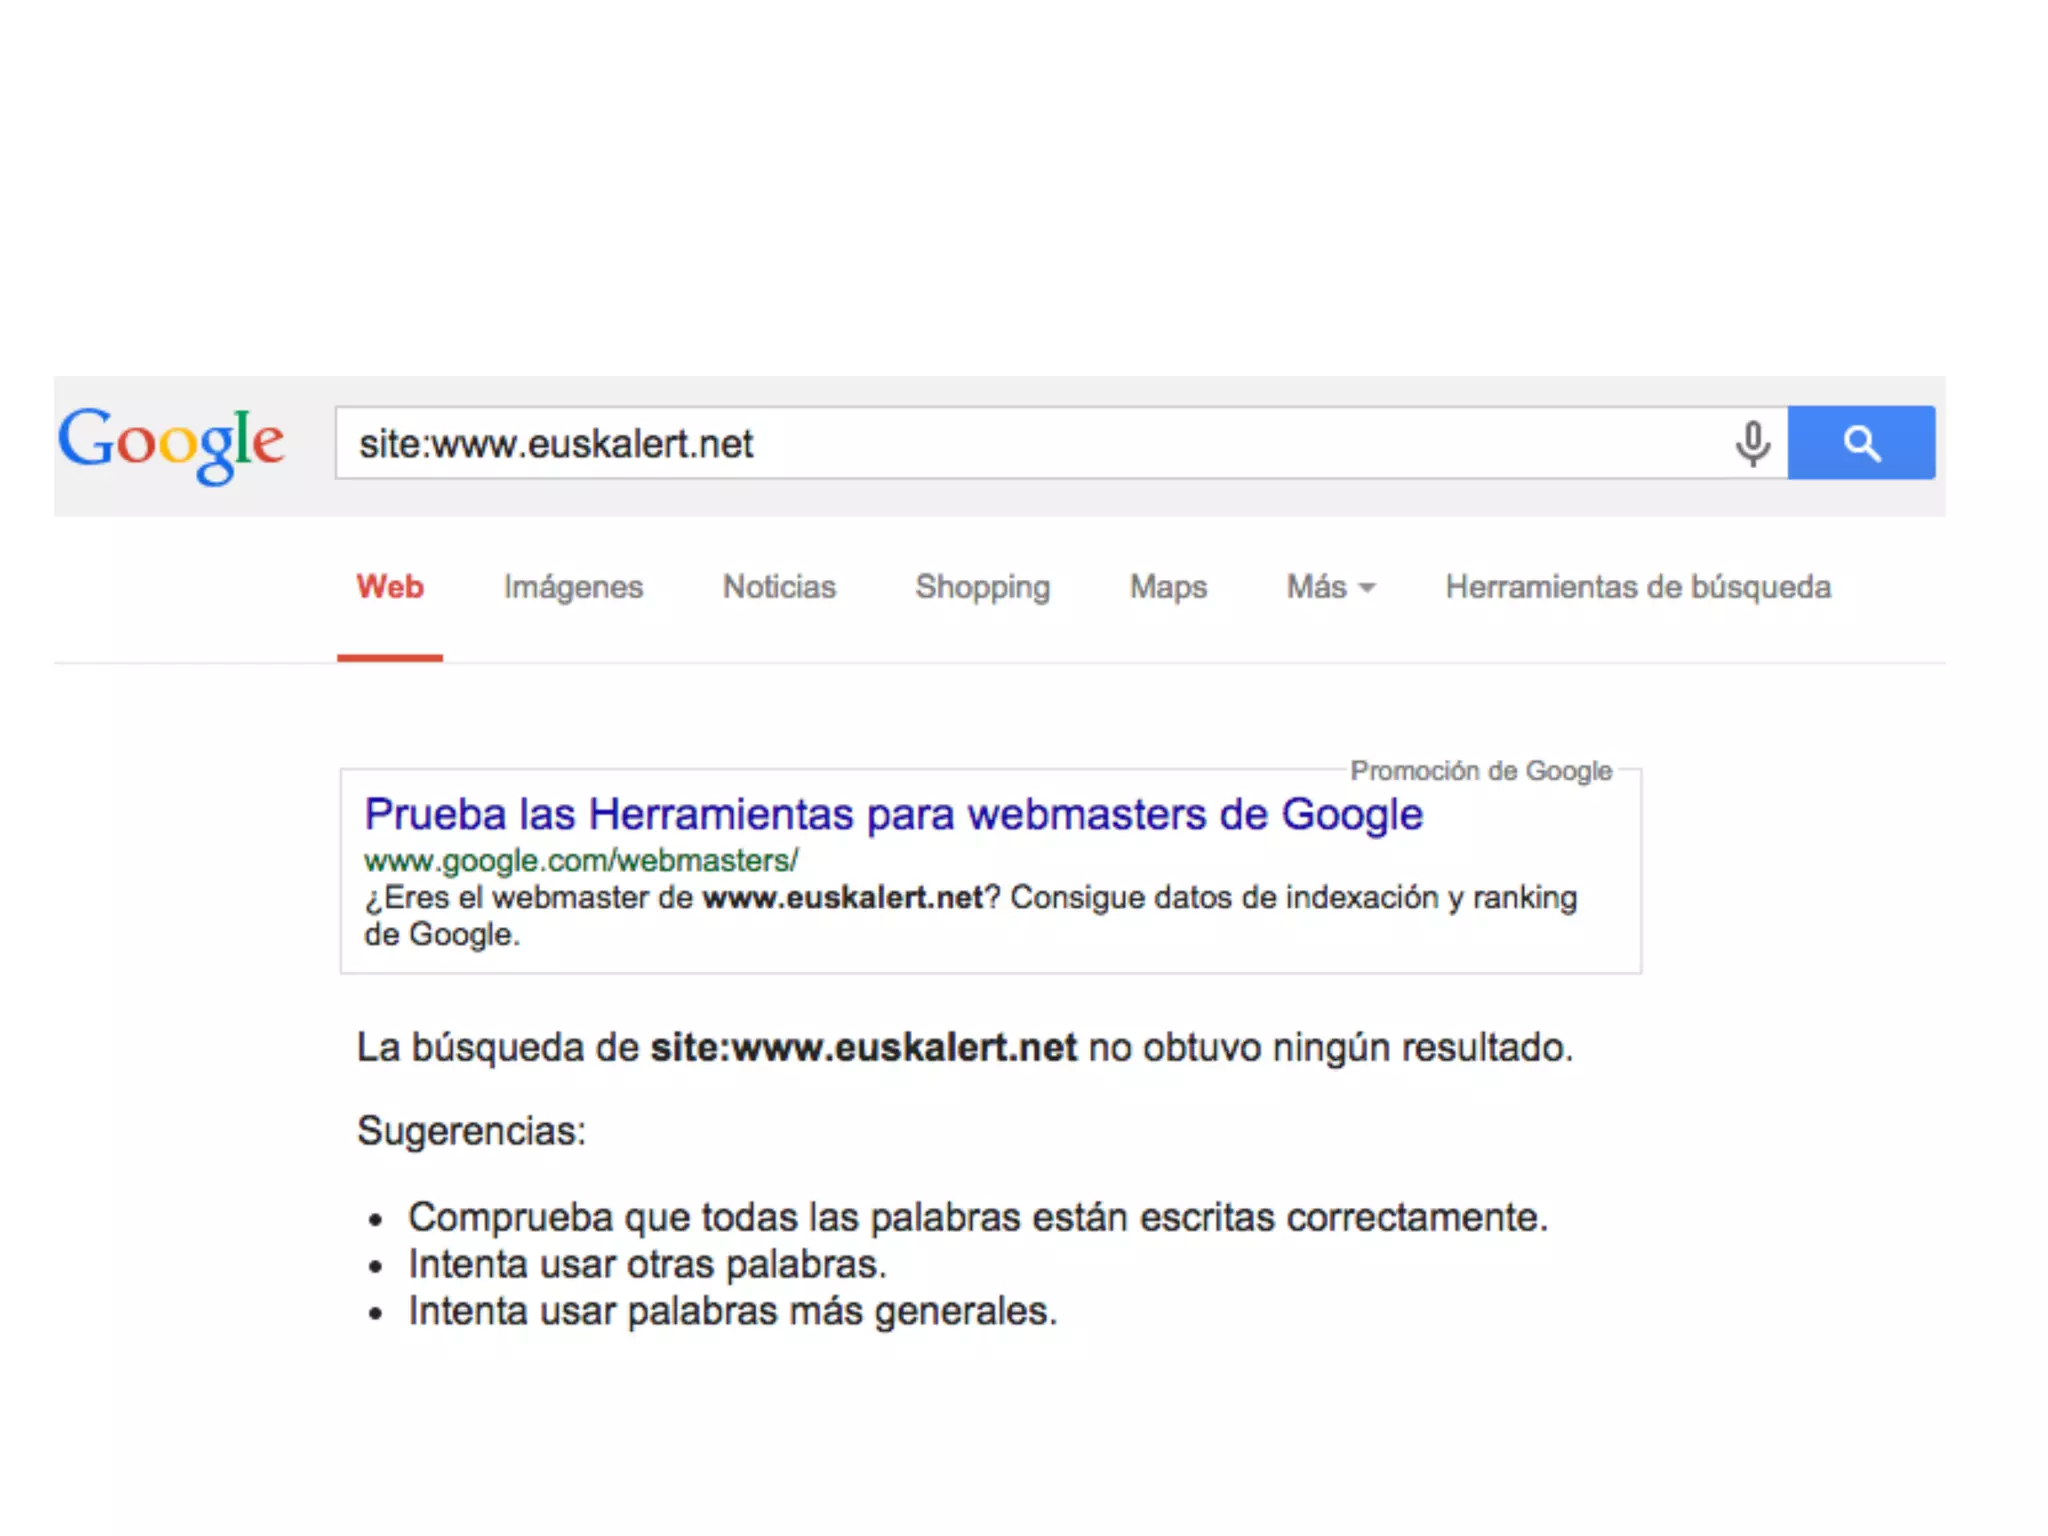Click bold www.euskalert.net in promotion snippet
The image size is (2048, 1536).
[x=843, y=898]
